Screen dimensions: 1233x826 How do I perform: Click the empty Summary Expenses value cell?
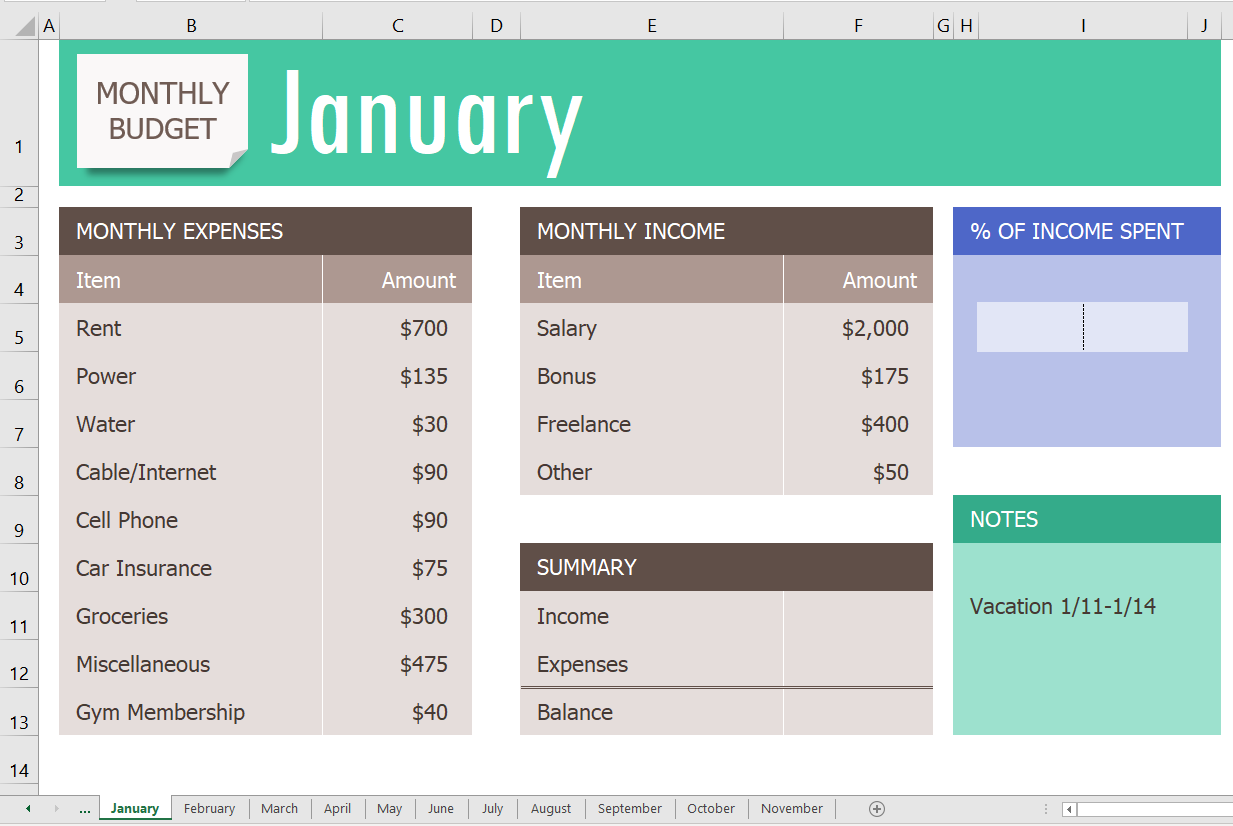pyautogui.click(x=858, y=664)
